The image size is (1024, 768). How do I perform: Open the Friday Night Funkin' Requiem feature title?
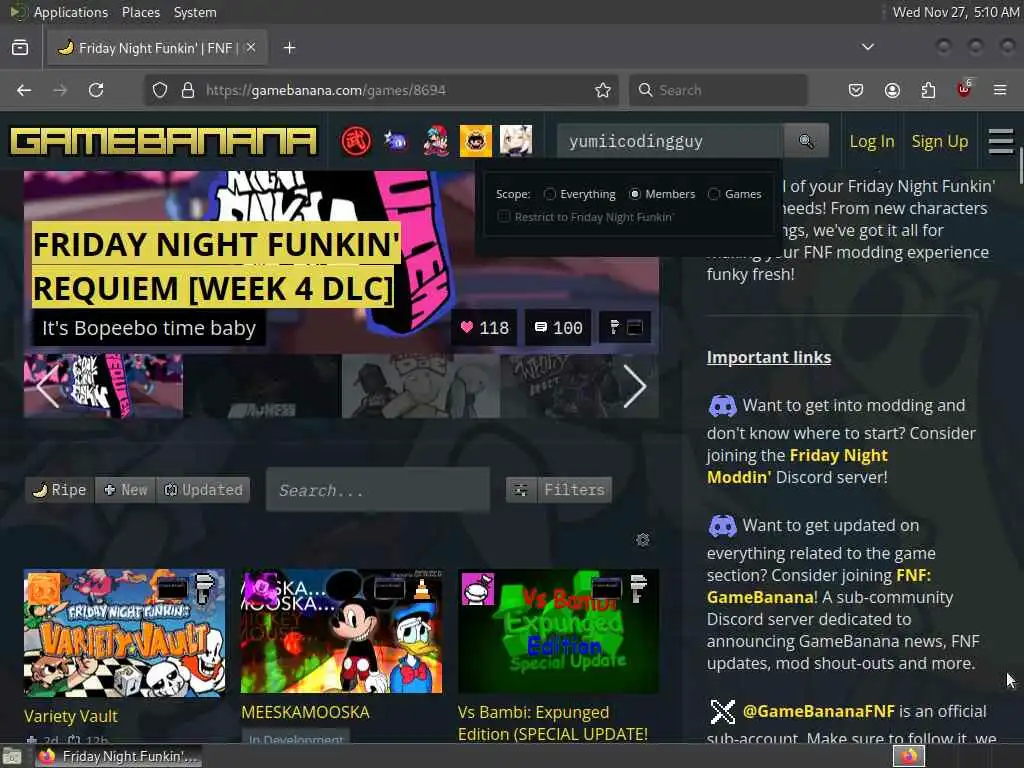coord(216,266)
